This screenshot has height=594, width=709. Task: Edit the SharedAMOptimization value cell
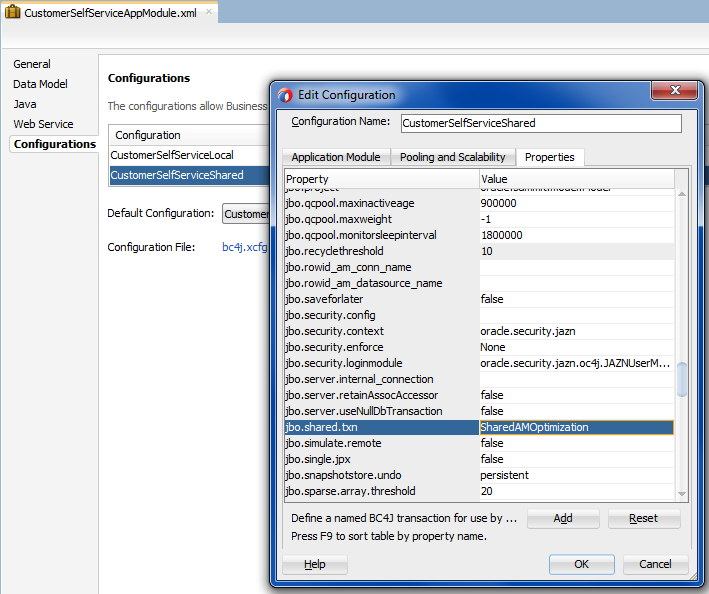pyautogui.click(x=577, y=427)
